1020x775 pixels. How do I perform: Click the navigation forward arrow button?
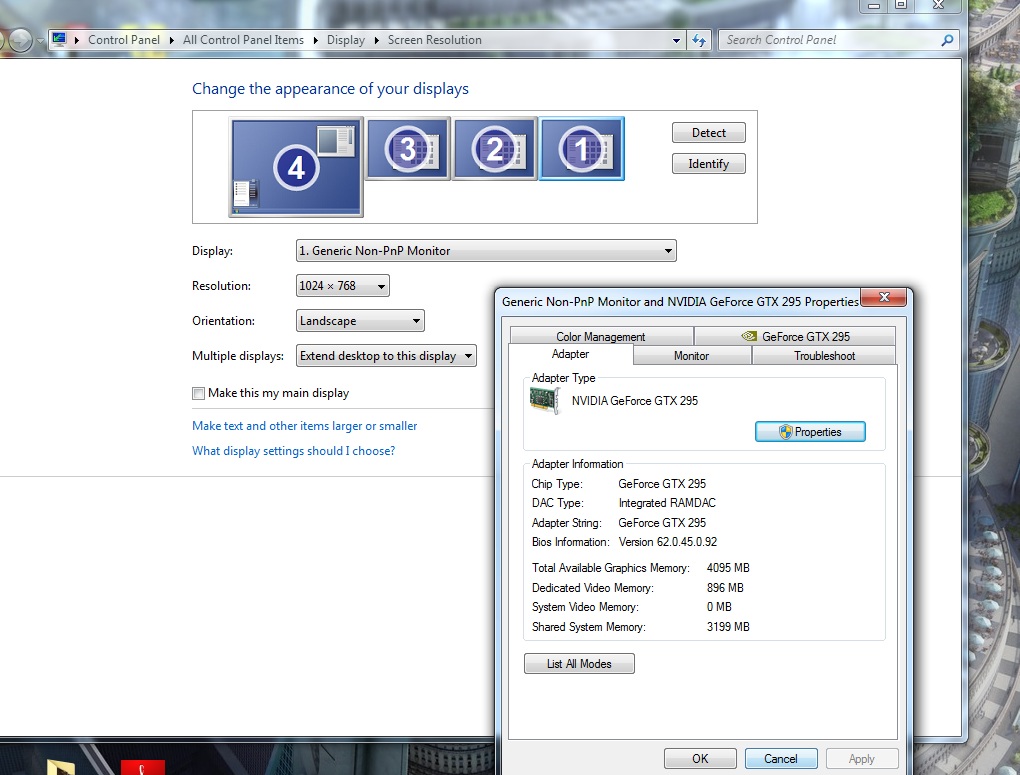[20, 40]
